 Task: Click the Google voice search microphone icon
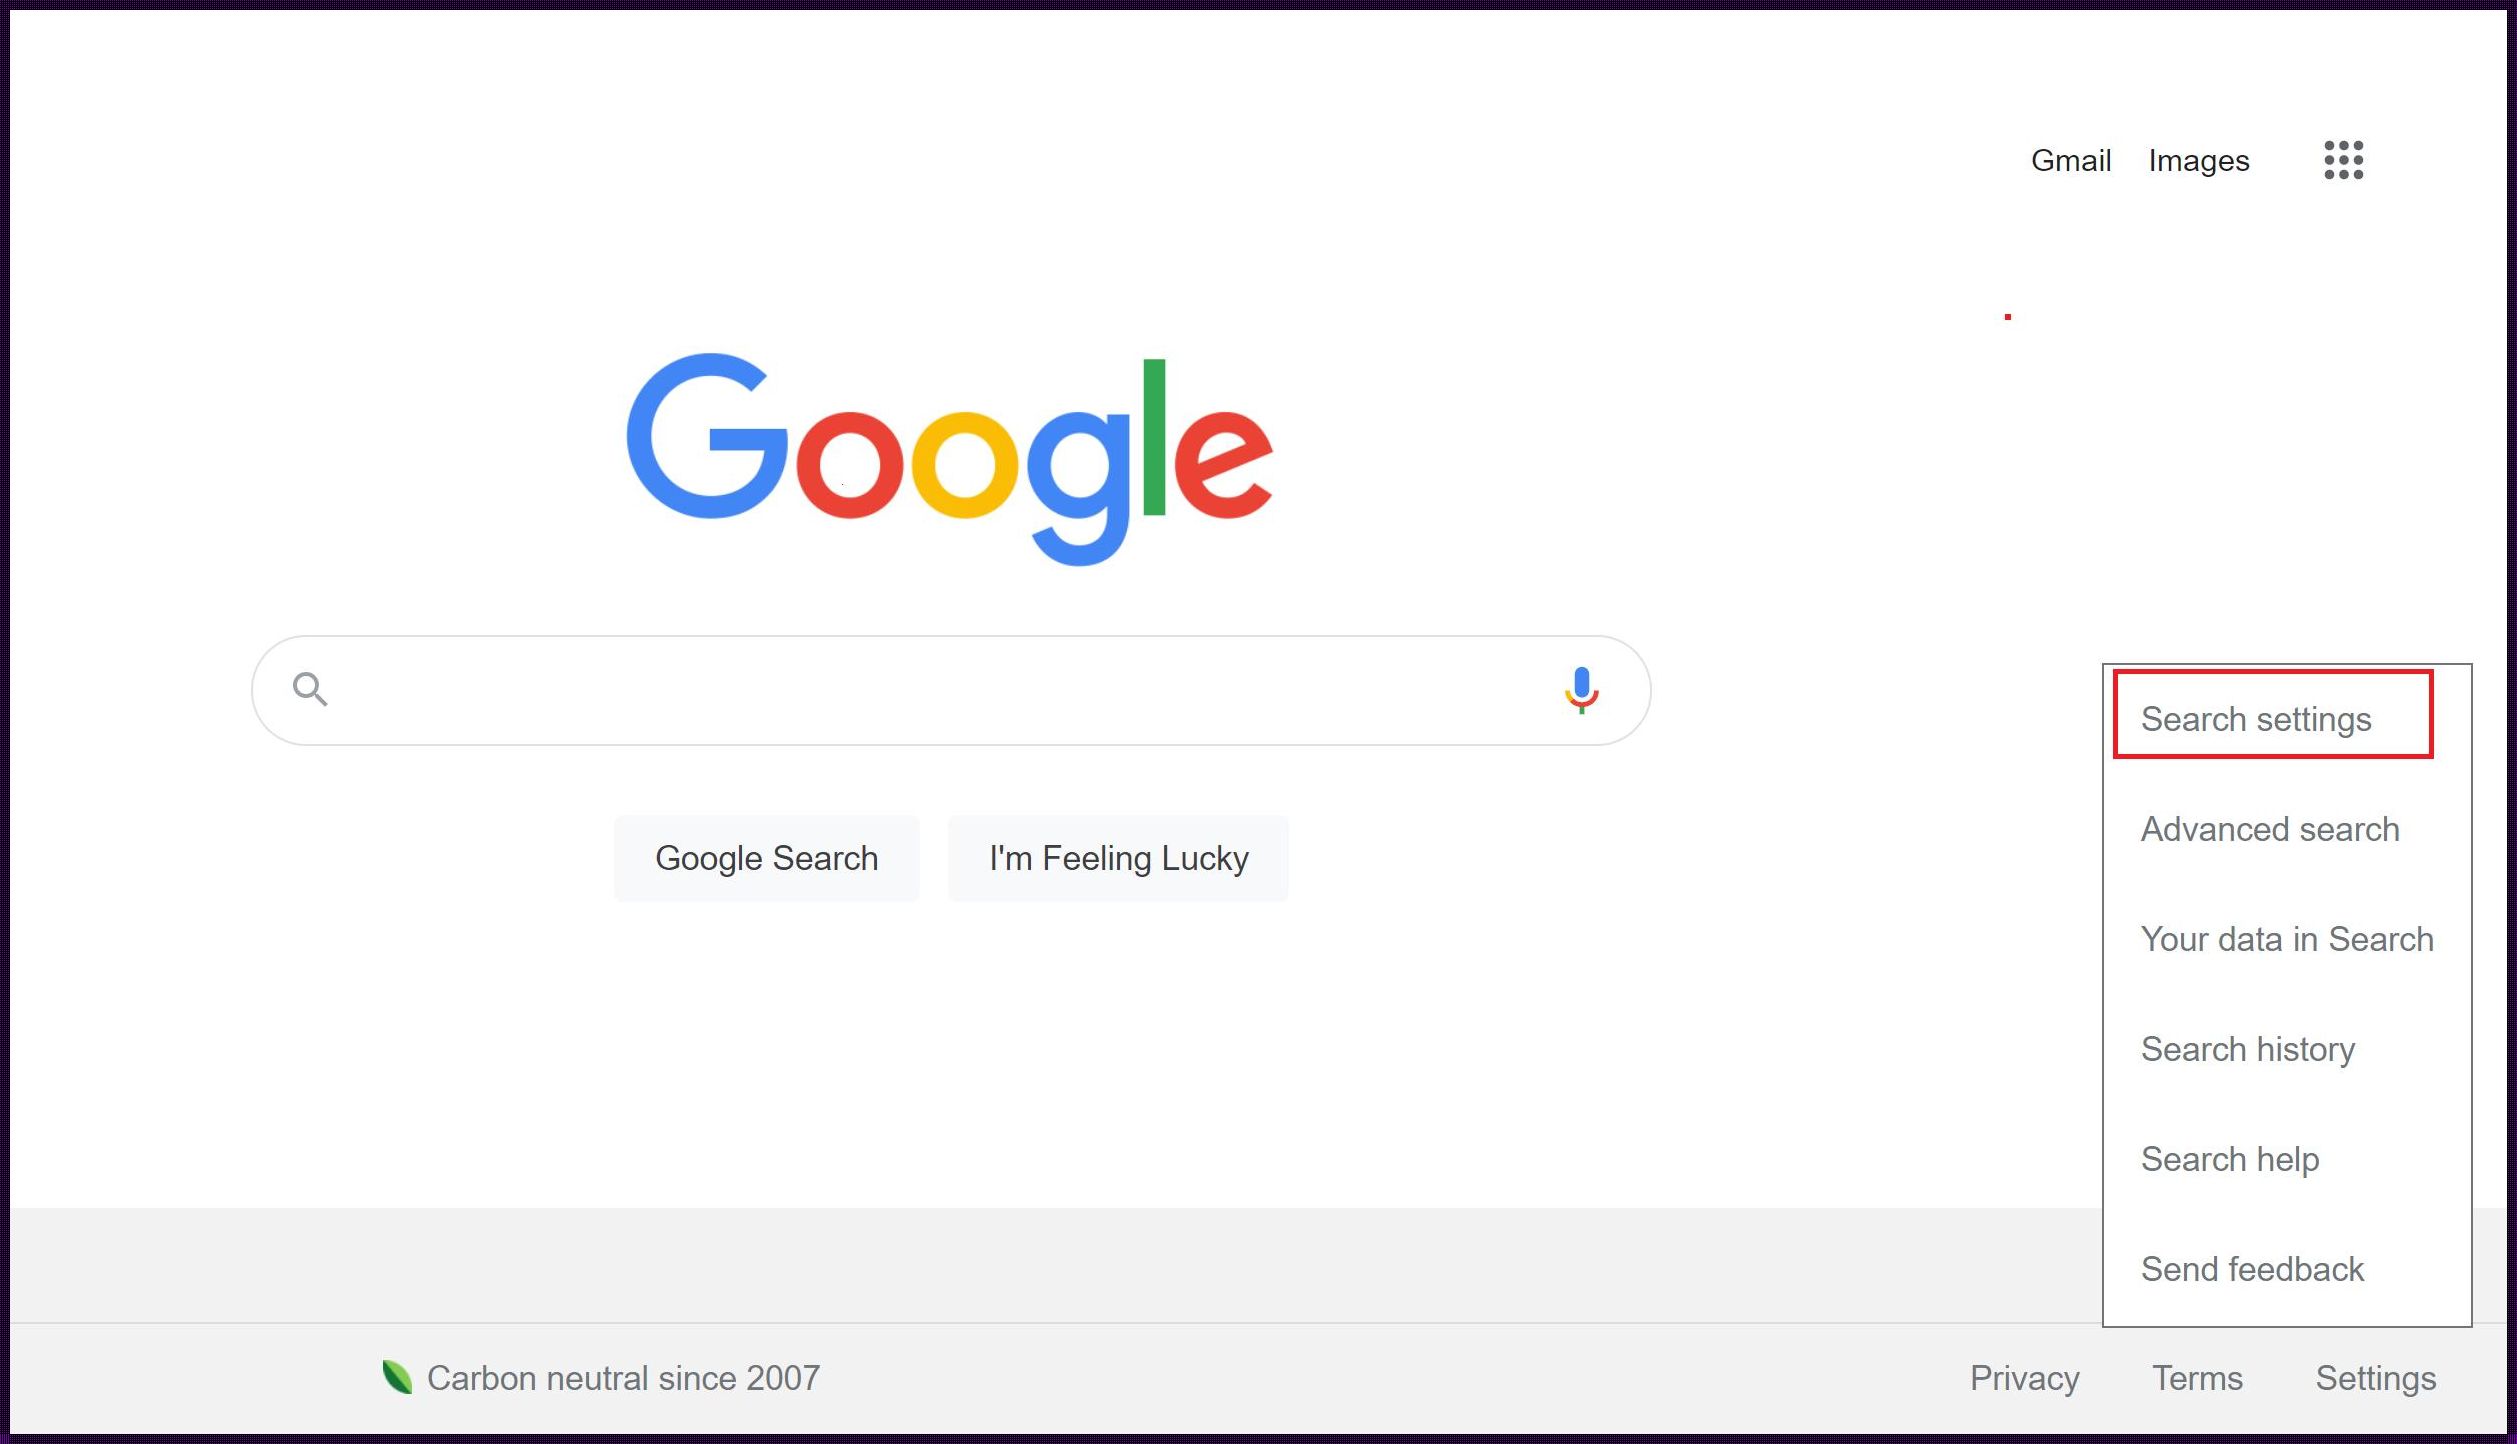point(1580,688)
